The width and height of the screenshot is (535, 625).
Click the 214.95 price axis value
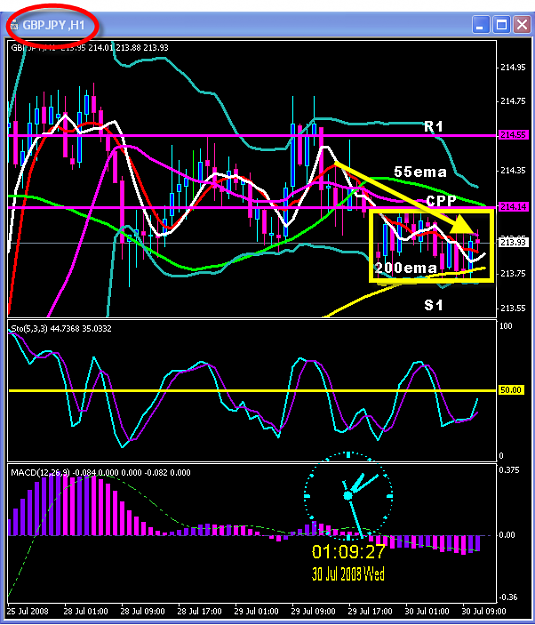tap(513, 67)
